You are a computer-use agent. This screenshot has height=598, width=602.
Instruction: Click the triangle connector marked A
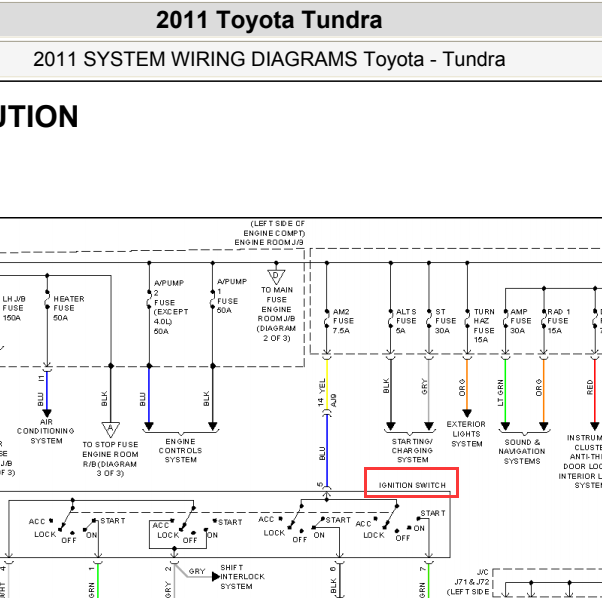111,429
